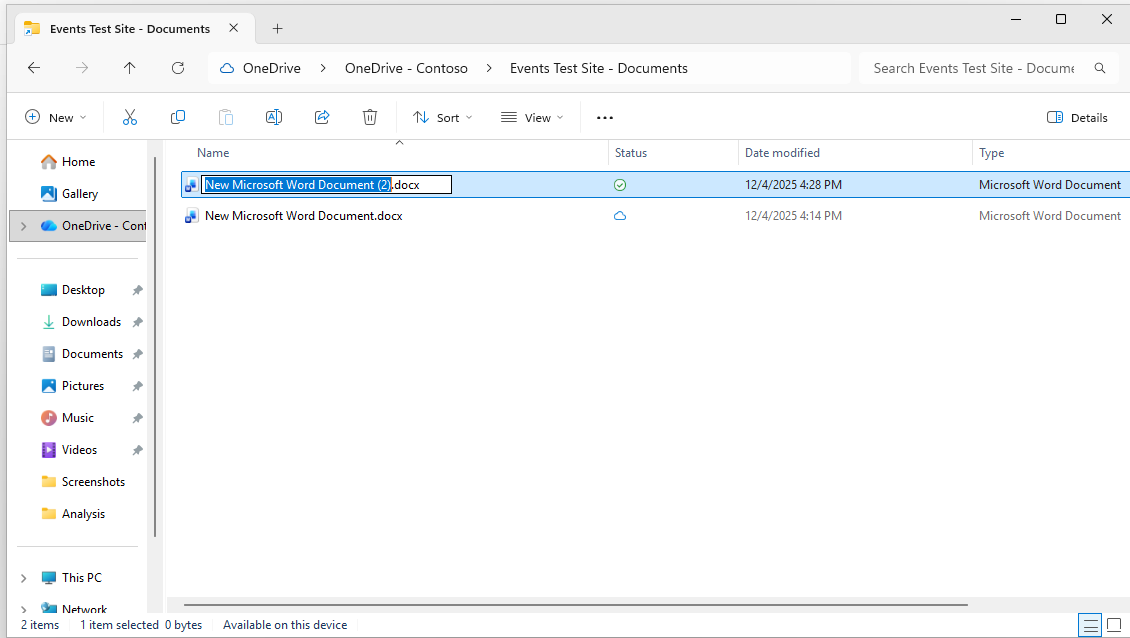Click the Delete trash icon
Screen dimensions: 1130x638
370,118
